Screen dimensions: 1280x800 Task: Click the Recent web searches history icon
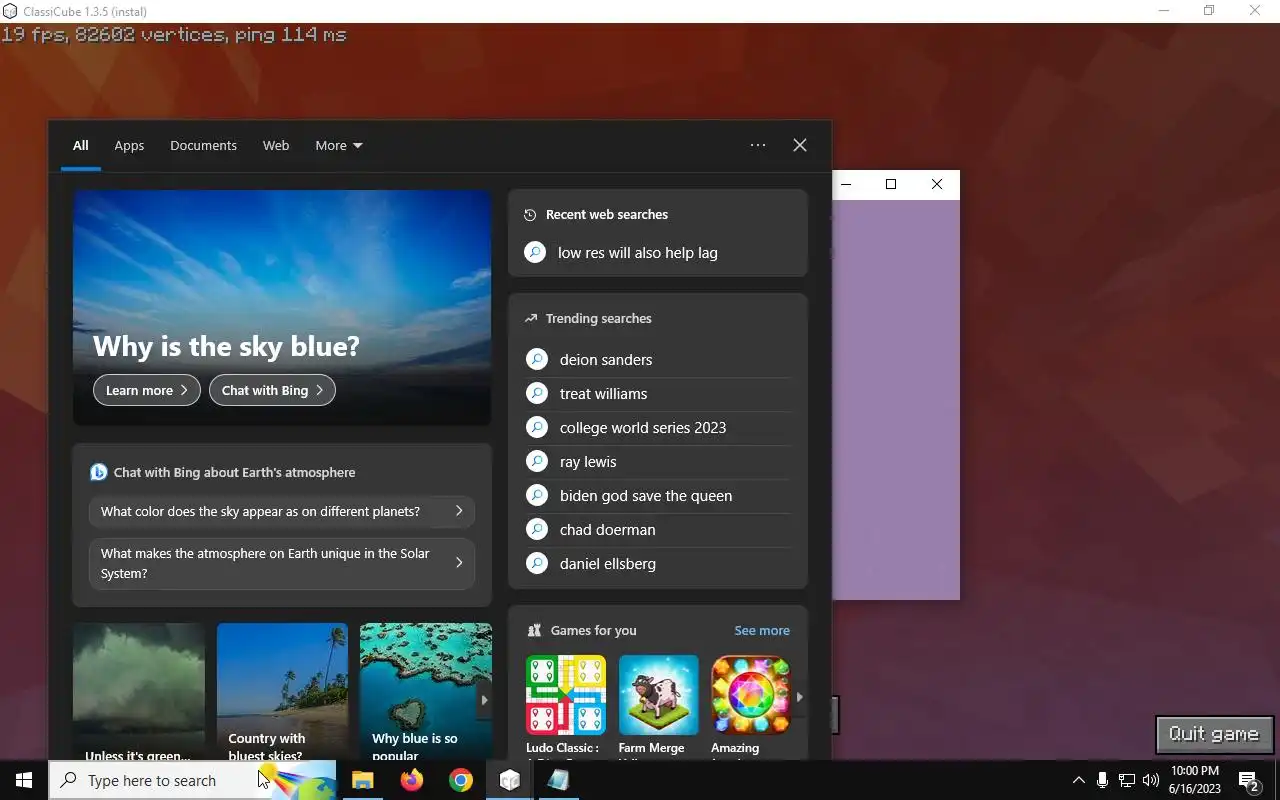(x=531, y=215)
